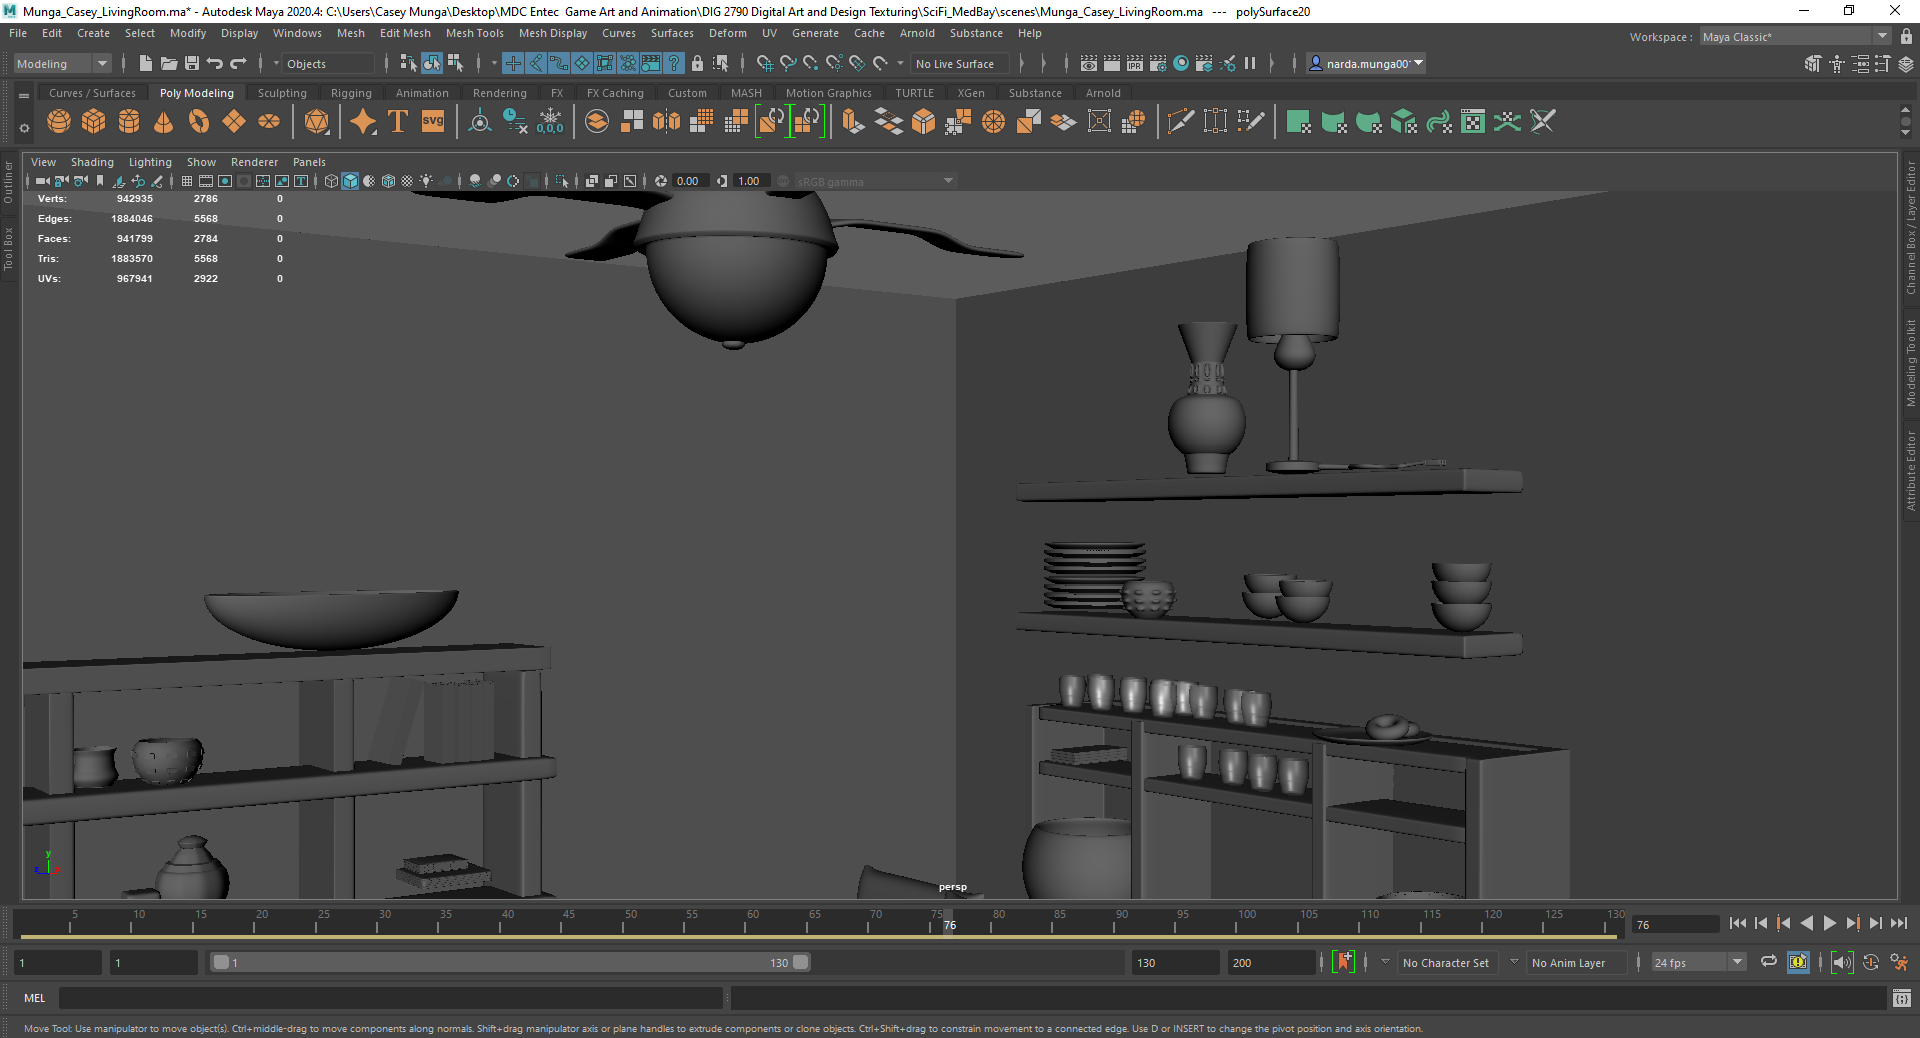Click the IPR render icon
1920x1038 pixels.
pos(1135,64)
